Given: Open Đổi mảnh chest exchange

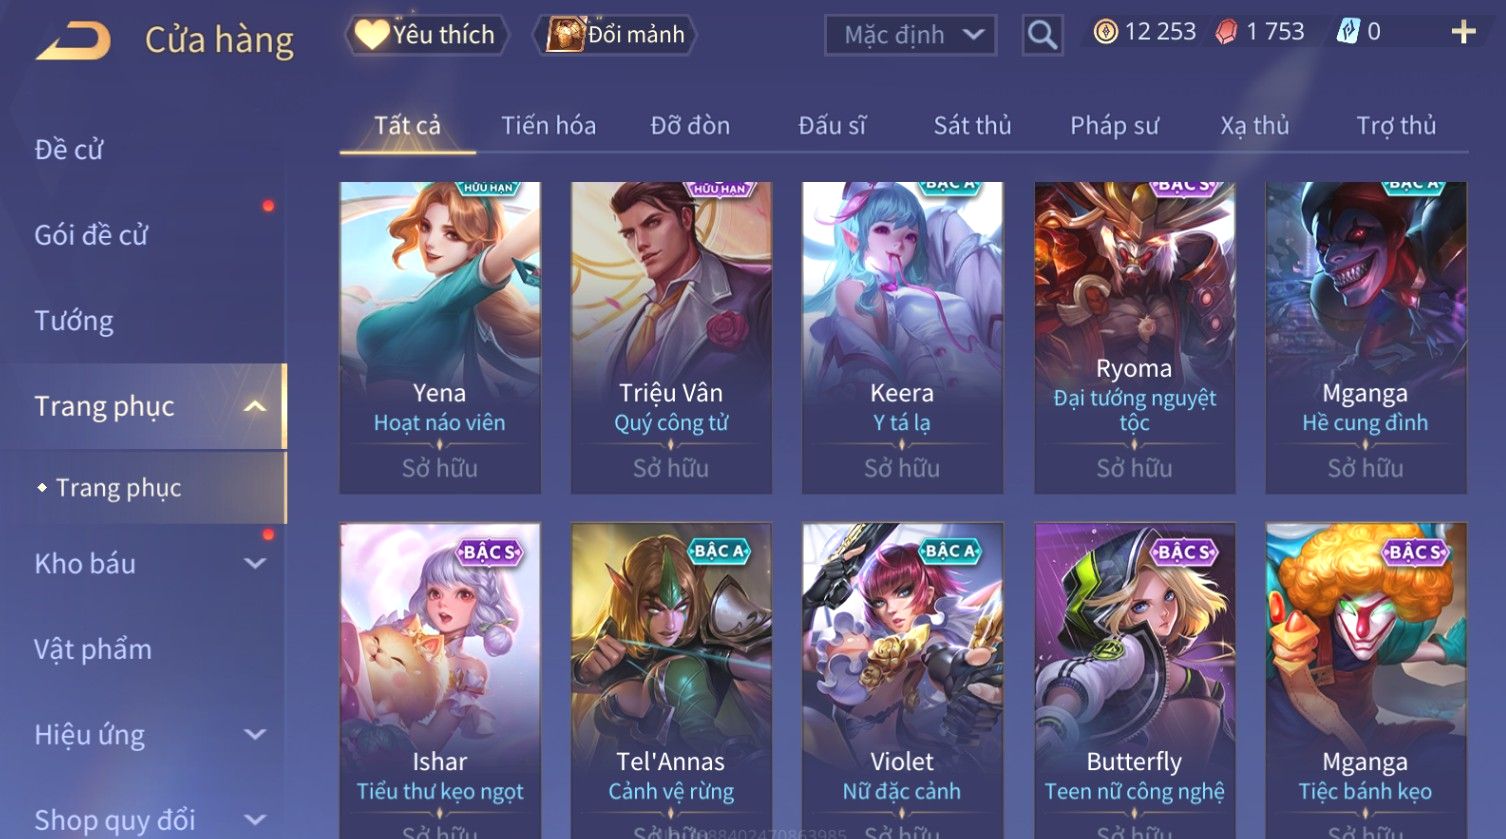Looking at the screenshot, I should 615,35.
